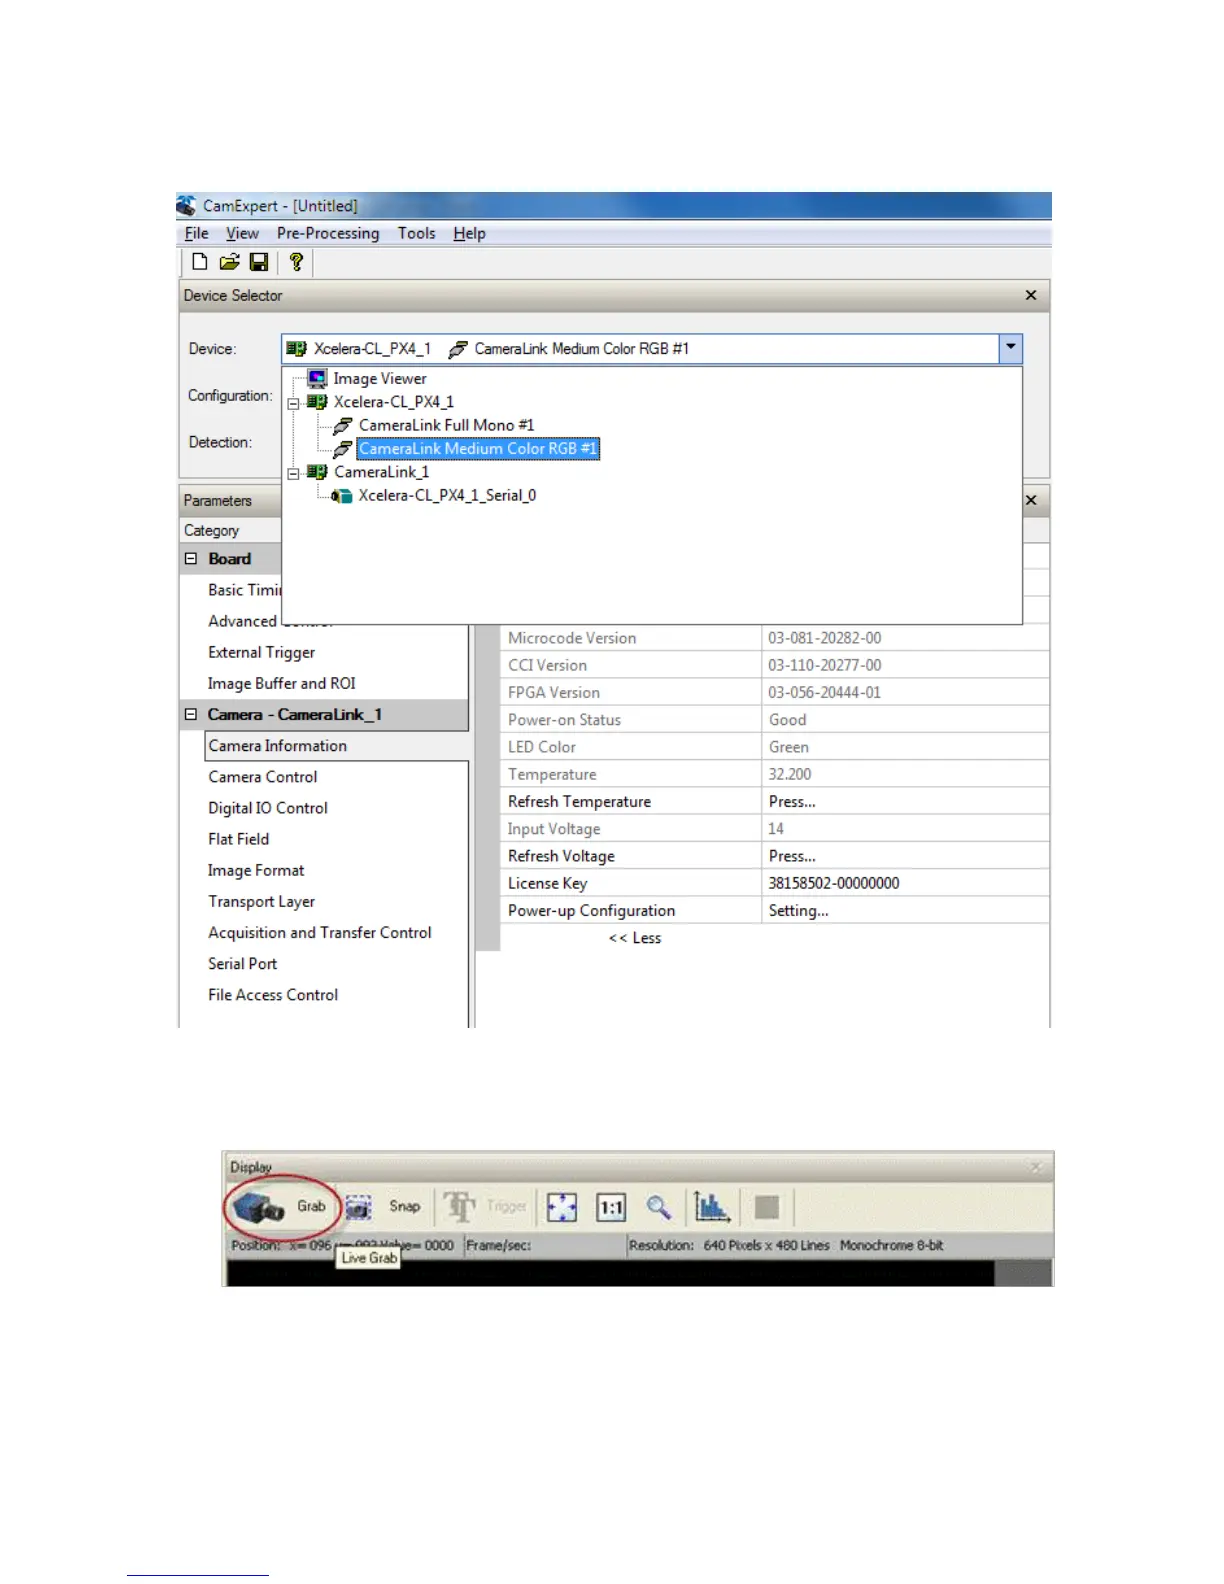Collapse the Board category
Image resolution: width=1224 pixels, height=1584 pixels.
[x=191, y=559]
